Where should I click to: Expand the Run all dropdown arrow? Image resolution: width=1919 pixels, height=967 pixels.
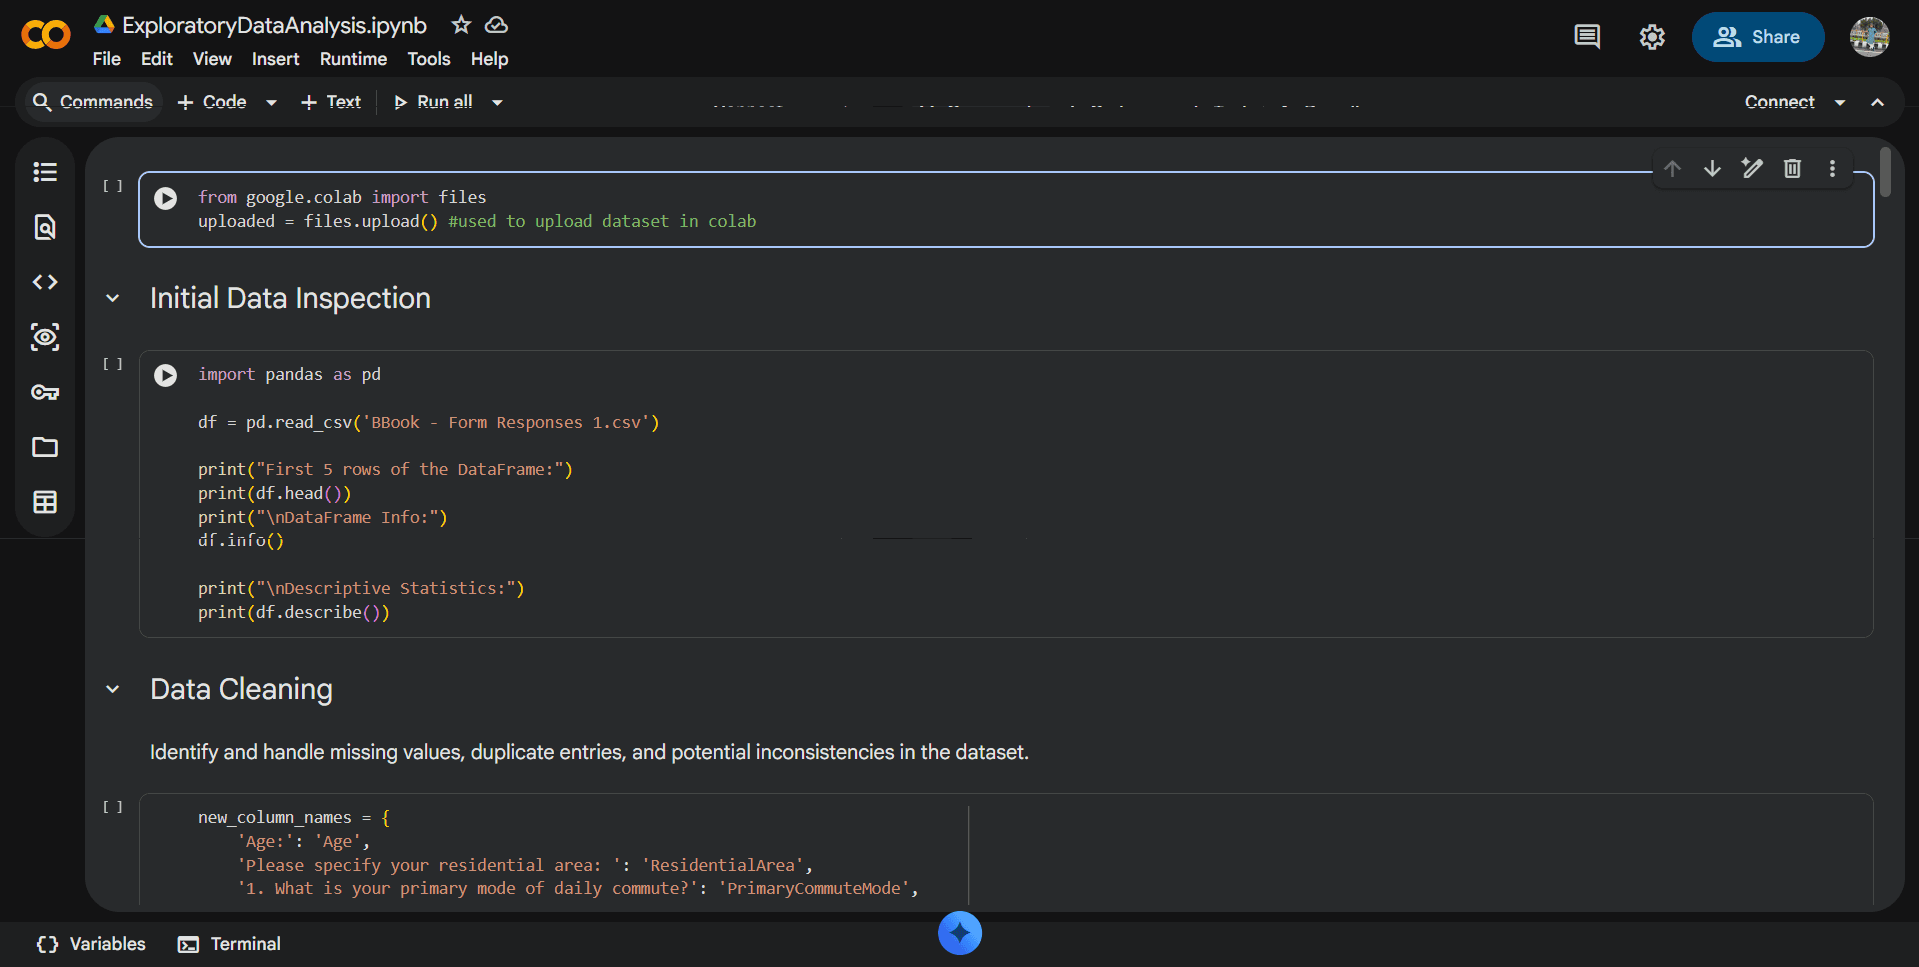497,102
